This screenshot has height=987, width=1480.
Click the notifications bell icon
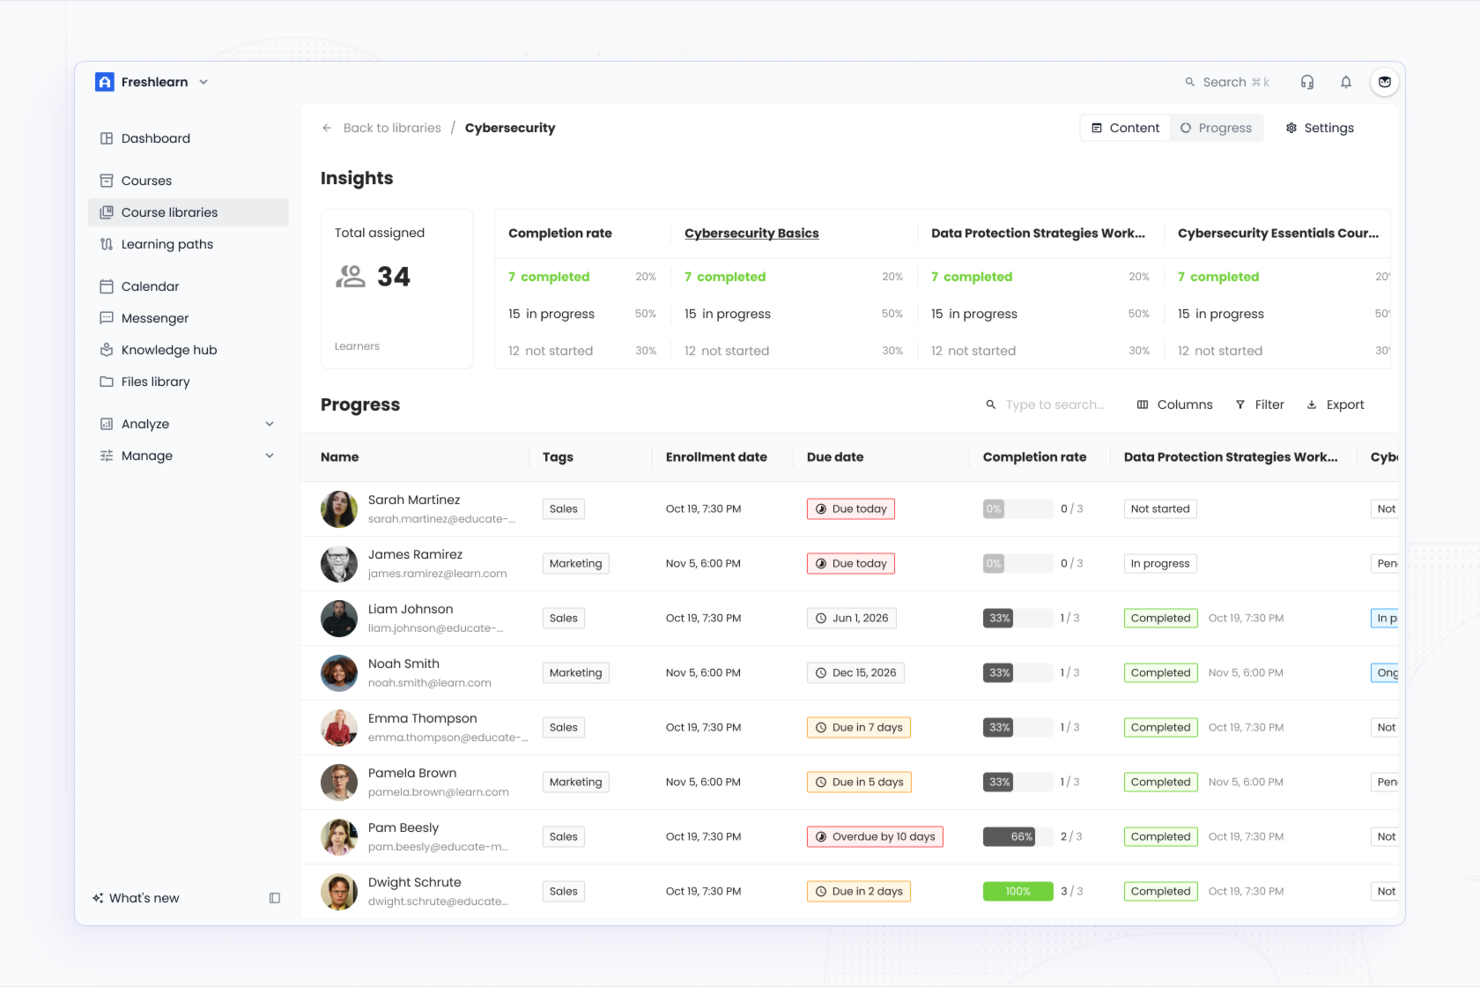(x=1345, y=82)
